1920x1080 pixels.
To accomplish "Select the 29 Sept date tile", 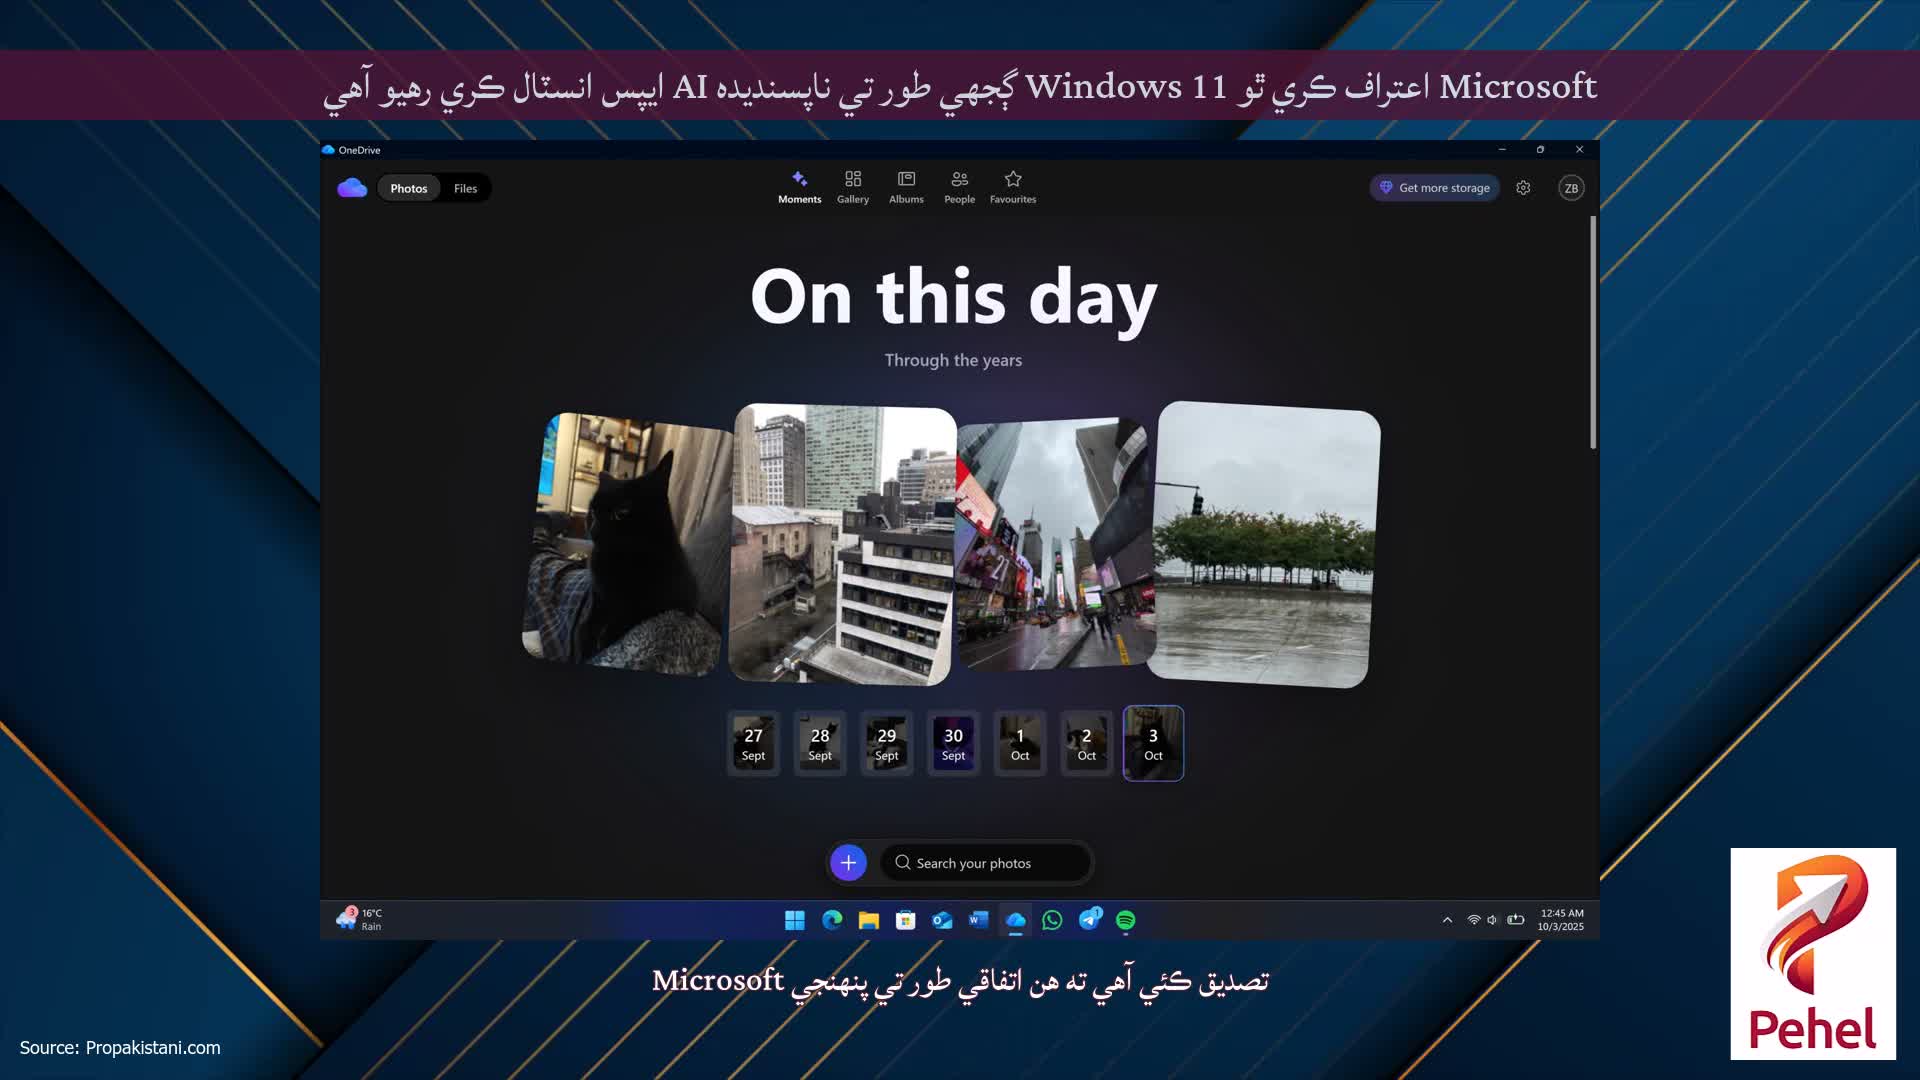I will pyautogui.click(x=887, y=743).
